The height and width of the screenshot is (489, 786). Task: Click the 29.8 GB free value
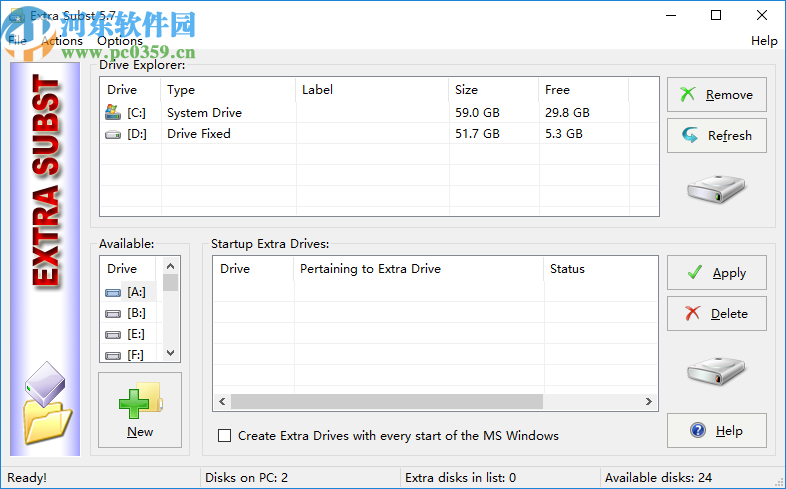pos(567,113)
